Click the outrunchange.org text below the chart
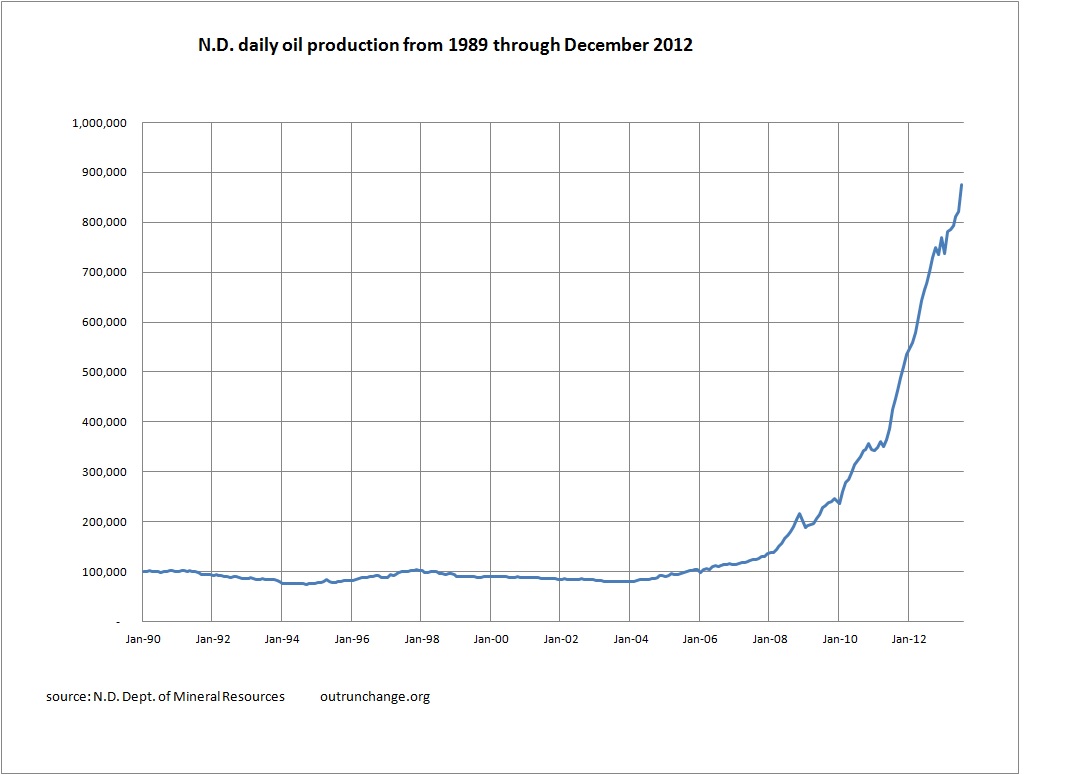1089x775 pixels. coord(375,696)
